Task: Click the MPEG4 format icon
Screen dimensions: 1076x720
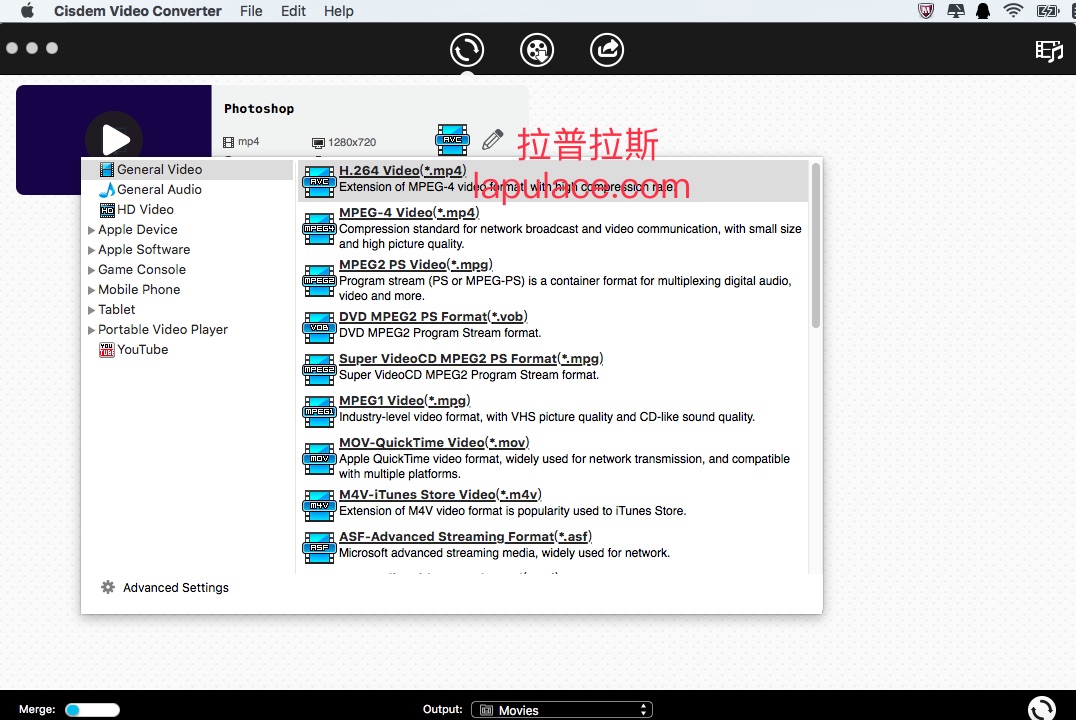Action: pos(319,229)
